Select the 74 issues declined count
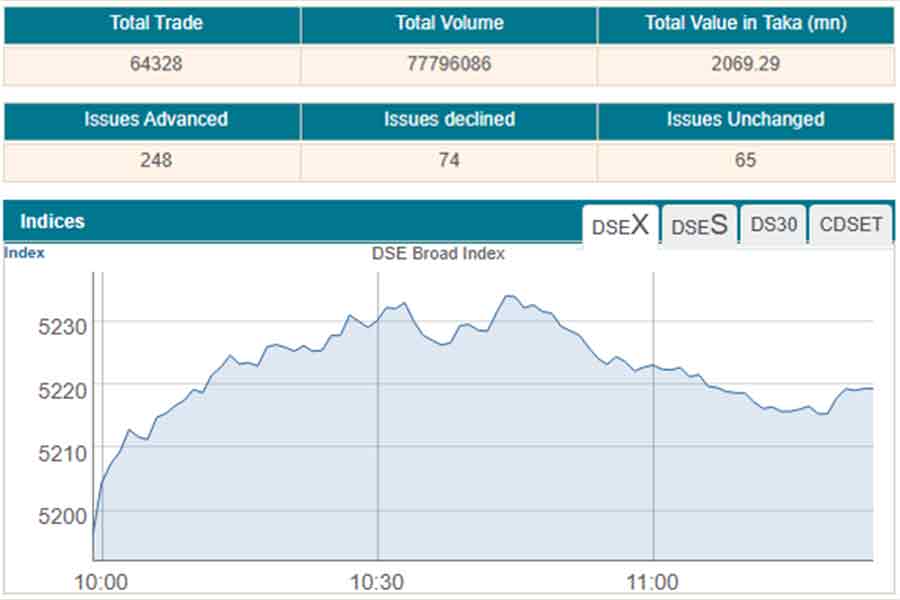Viewport: 900px width, 600px height. pos(449,160)
